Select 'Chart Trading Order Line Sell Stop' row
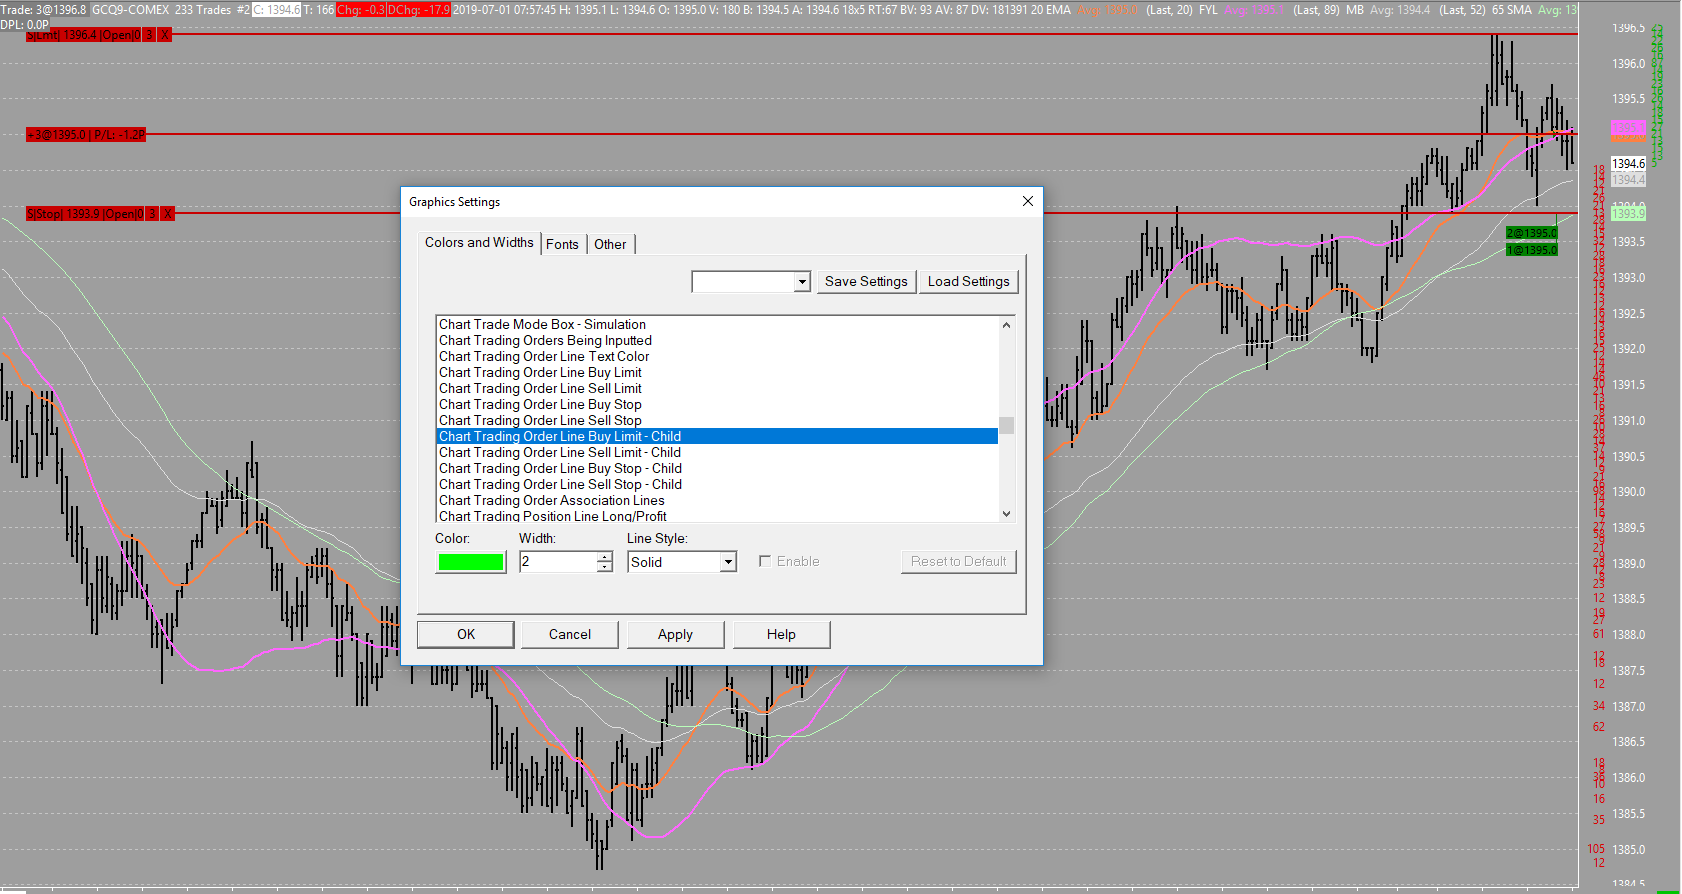This screenshot has width=1682, height=894. click(x=717, y=421)
